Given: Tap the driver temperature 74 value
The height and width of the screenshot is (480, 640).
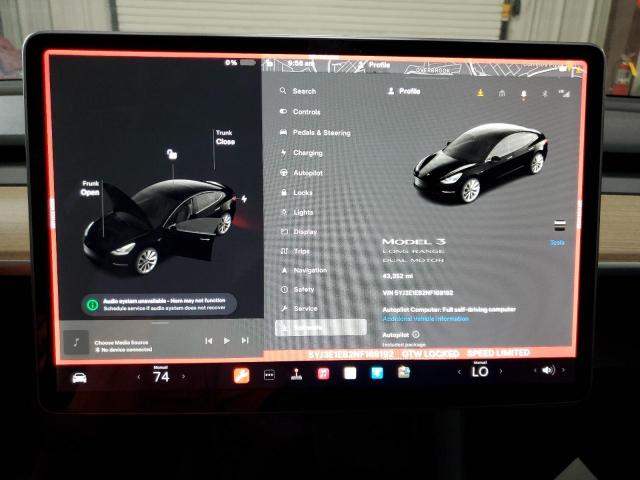Looking at the screenshot, I should (161, 377).
